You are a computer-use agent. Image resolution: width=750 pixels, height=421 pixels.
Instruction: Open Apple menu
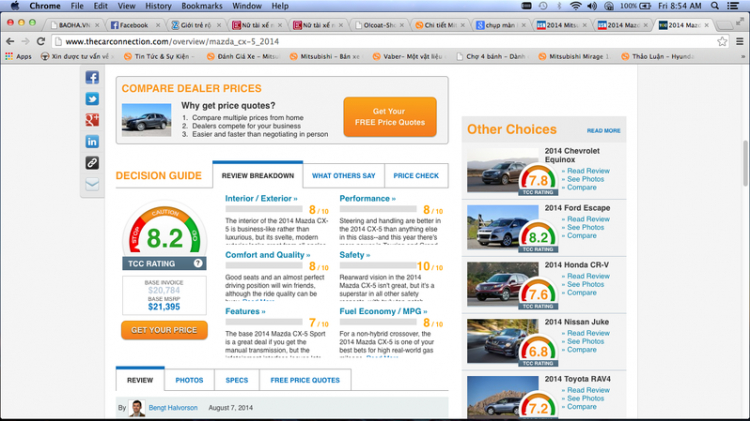click(x=15, y=6)
